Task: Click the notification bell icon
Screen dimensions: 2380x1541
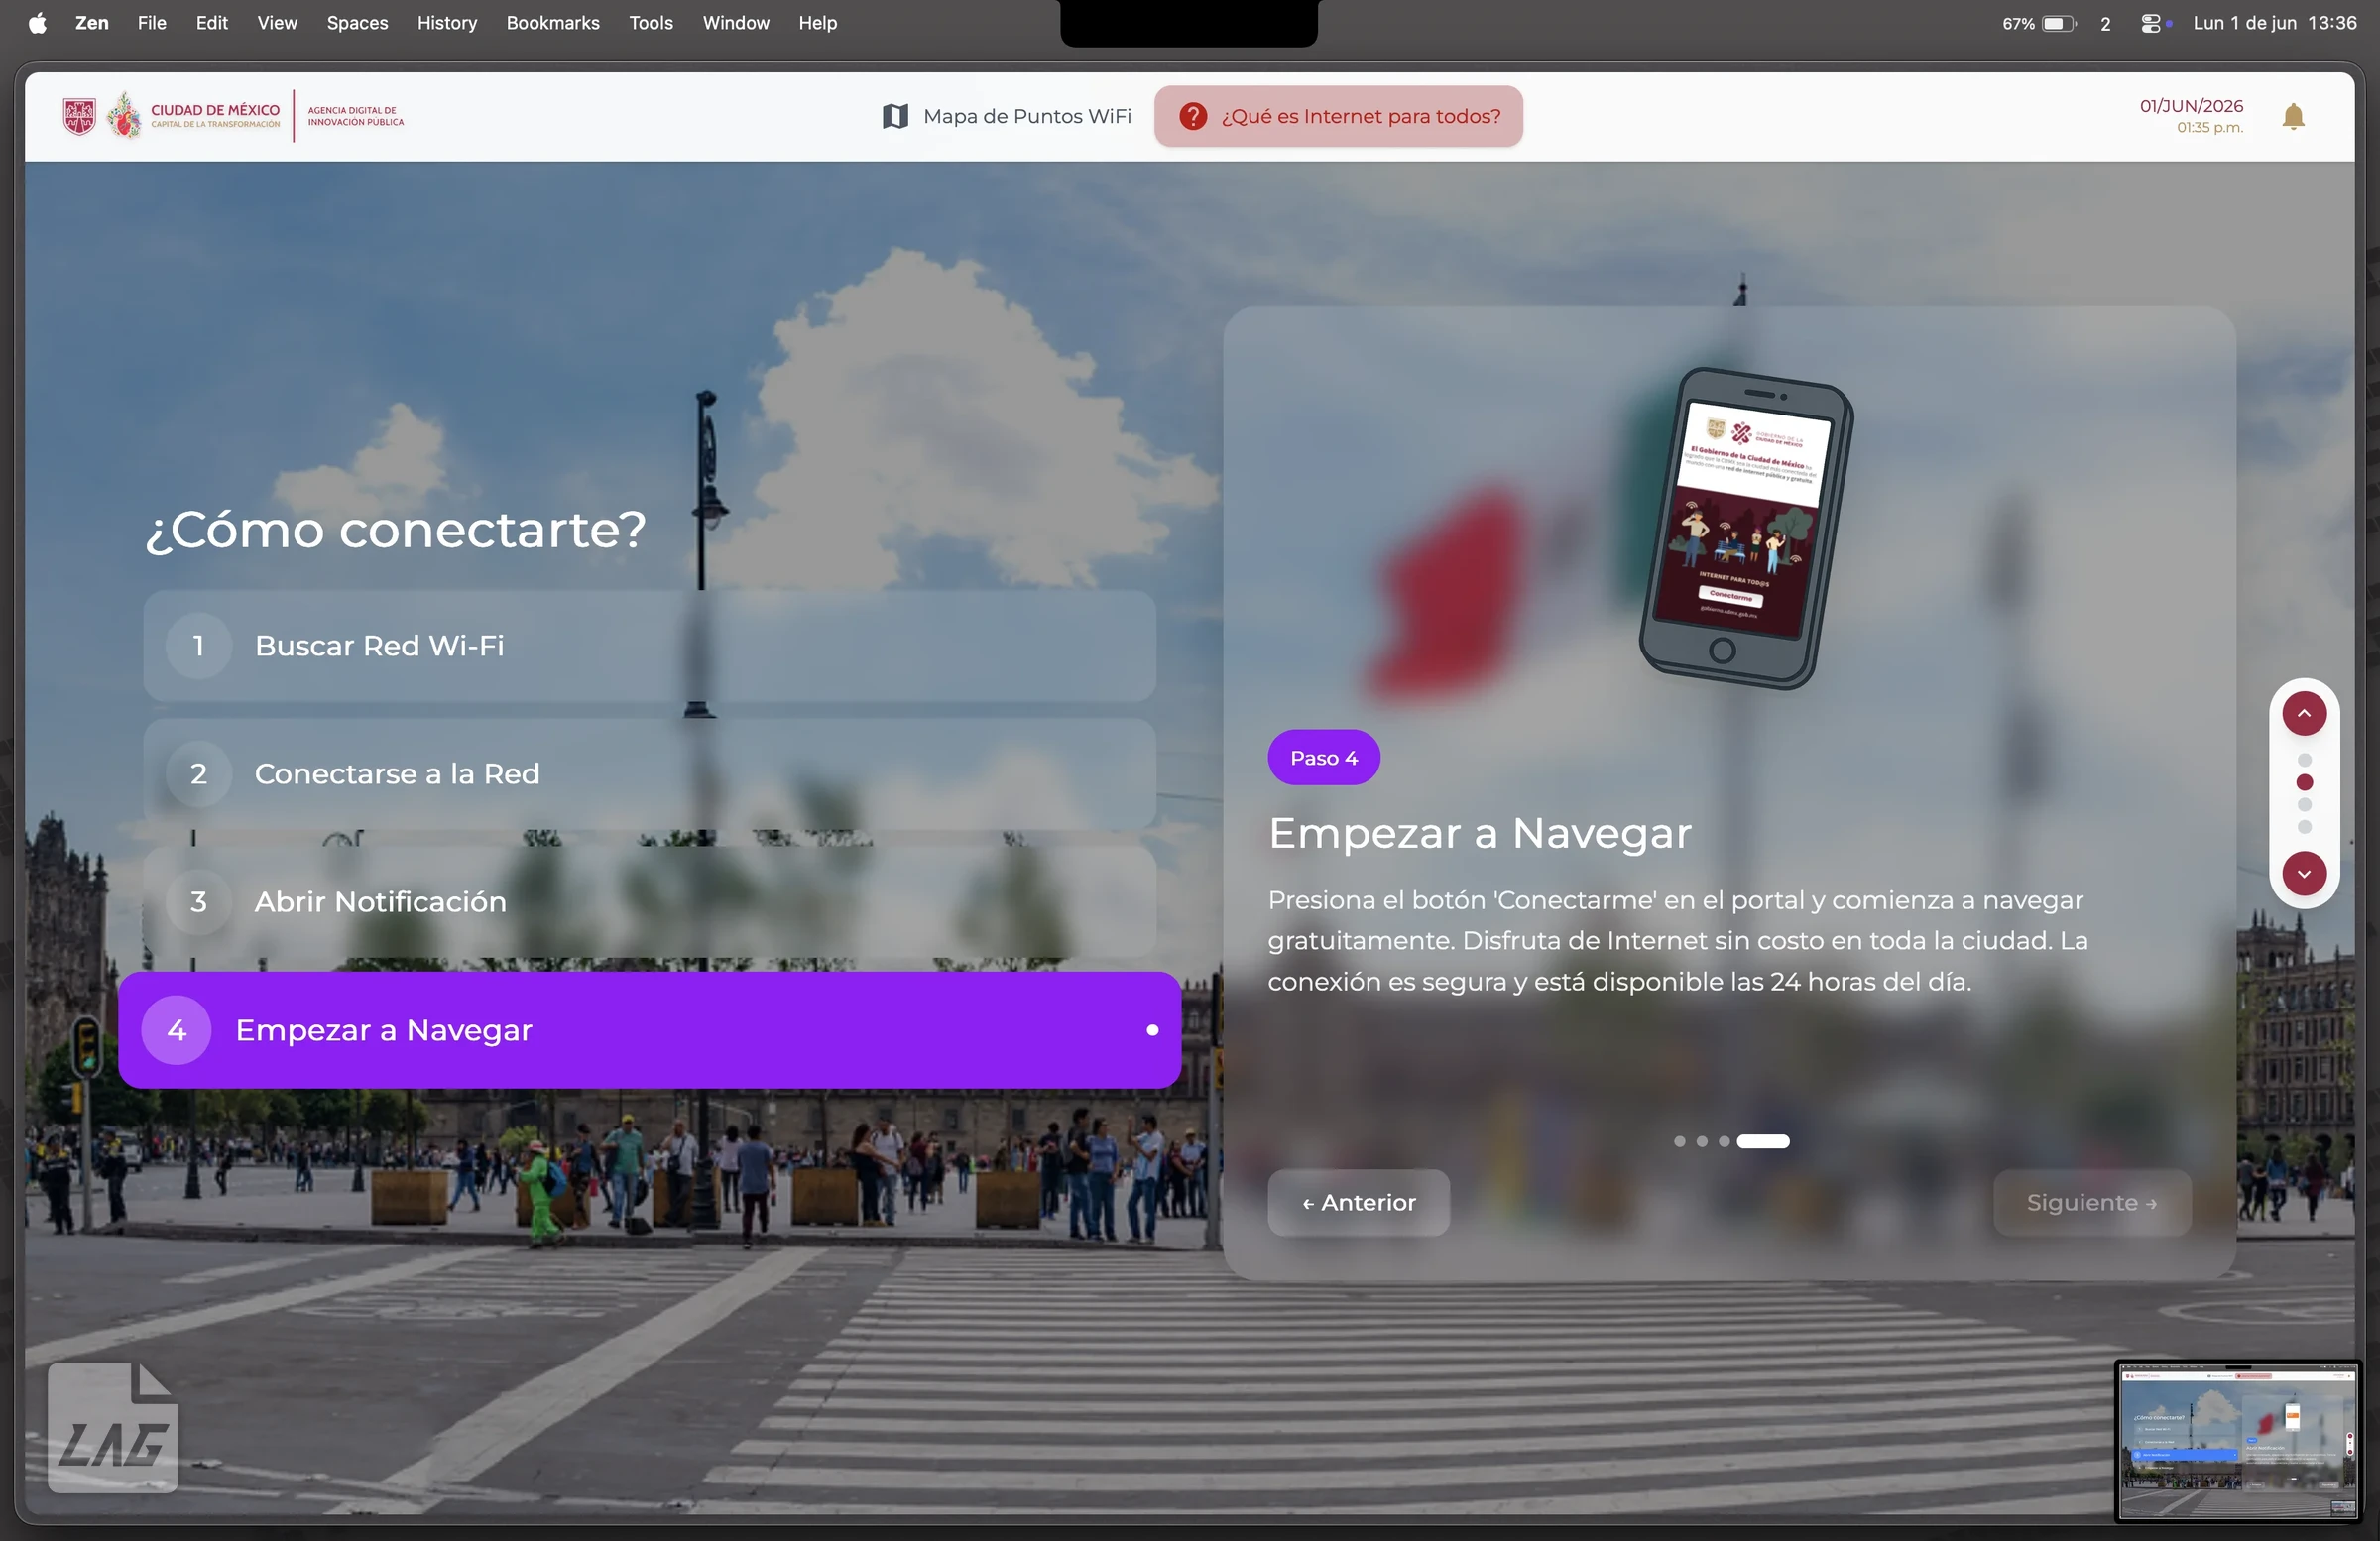Action: pos(2293,117)
